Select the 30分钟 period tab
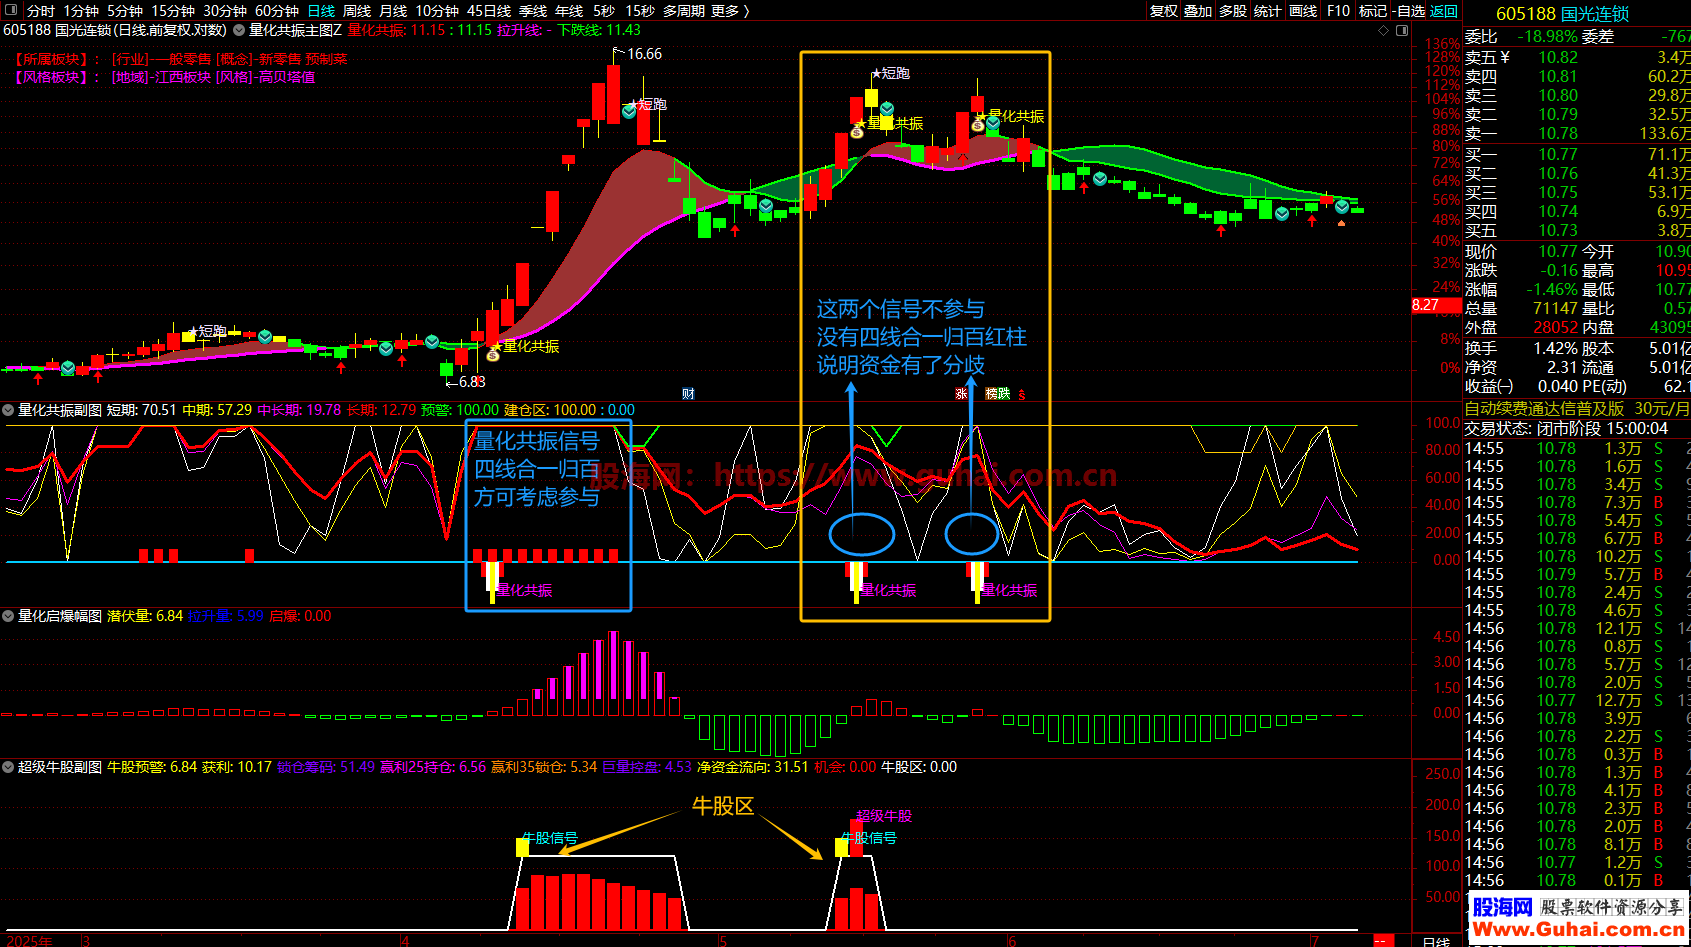The image size is (1691, 947). 225,11
